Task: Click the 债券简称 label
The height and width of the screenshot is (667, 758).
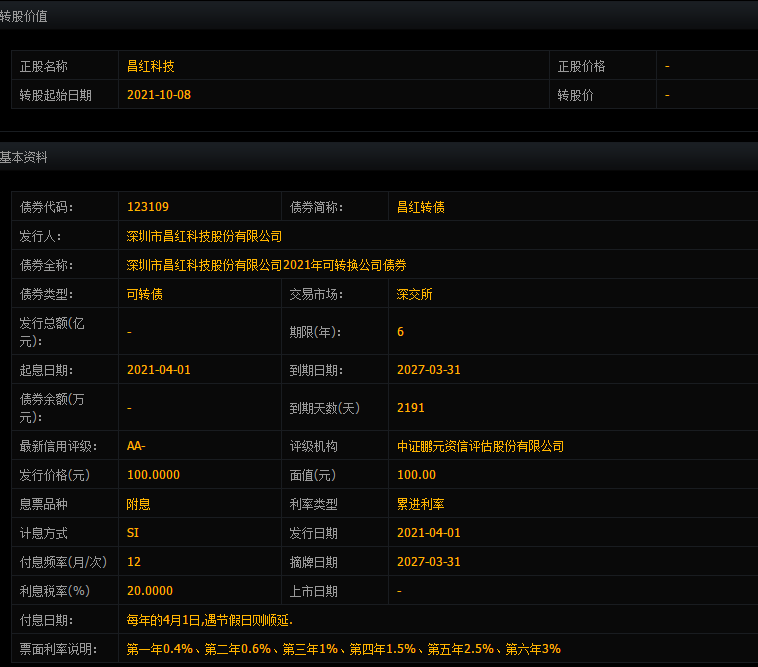Action: tap(316, 207)
